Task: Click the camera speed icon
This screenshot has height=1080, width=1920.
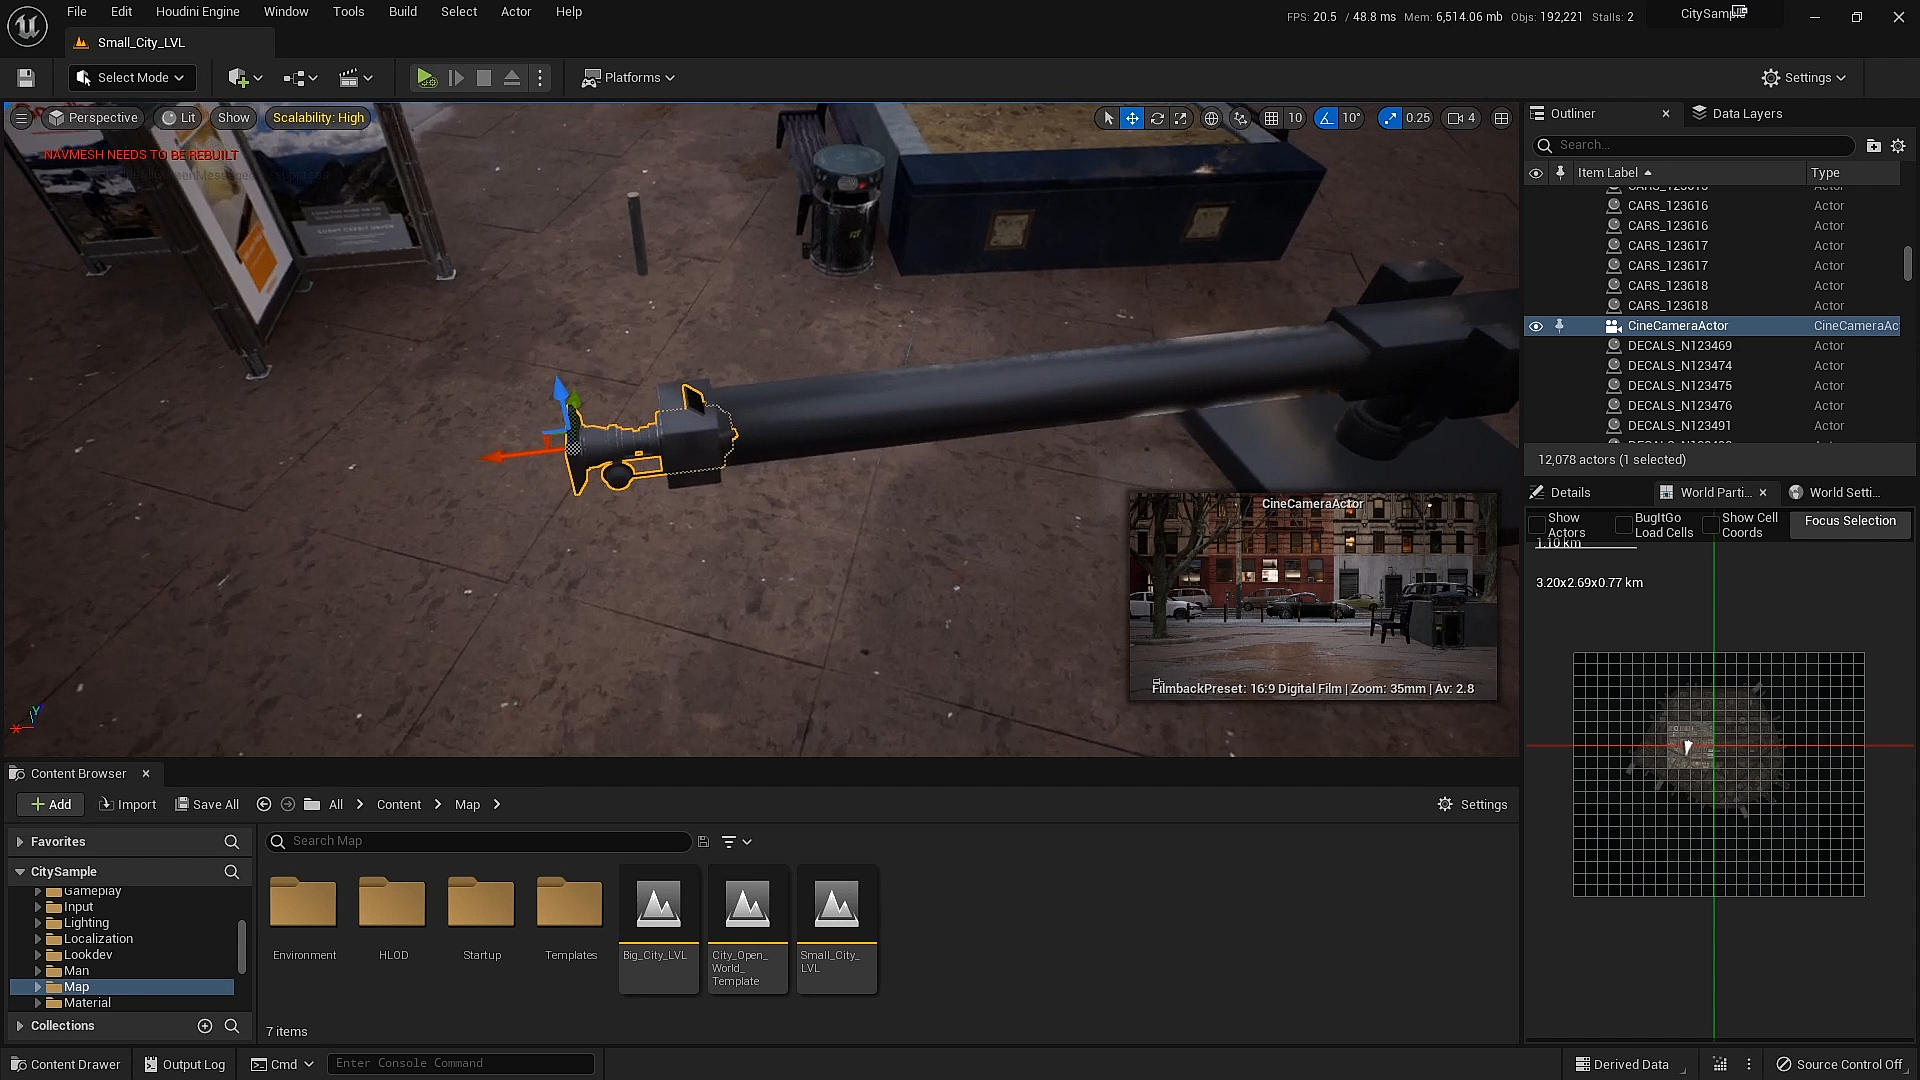Action: click(1456, 118)
